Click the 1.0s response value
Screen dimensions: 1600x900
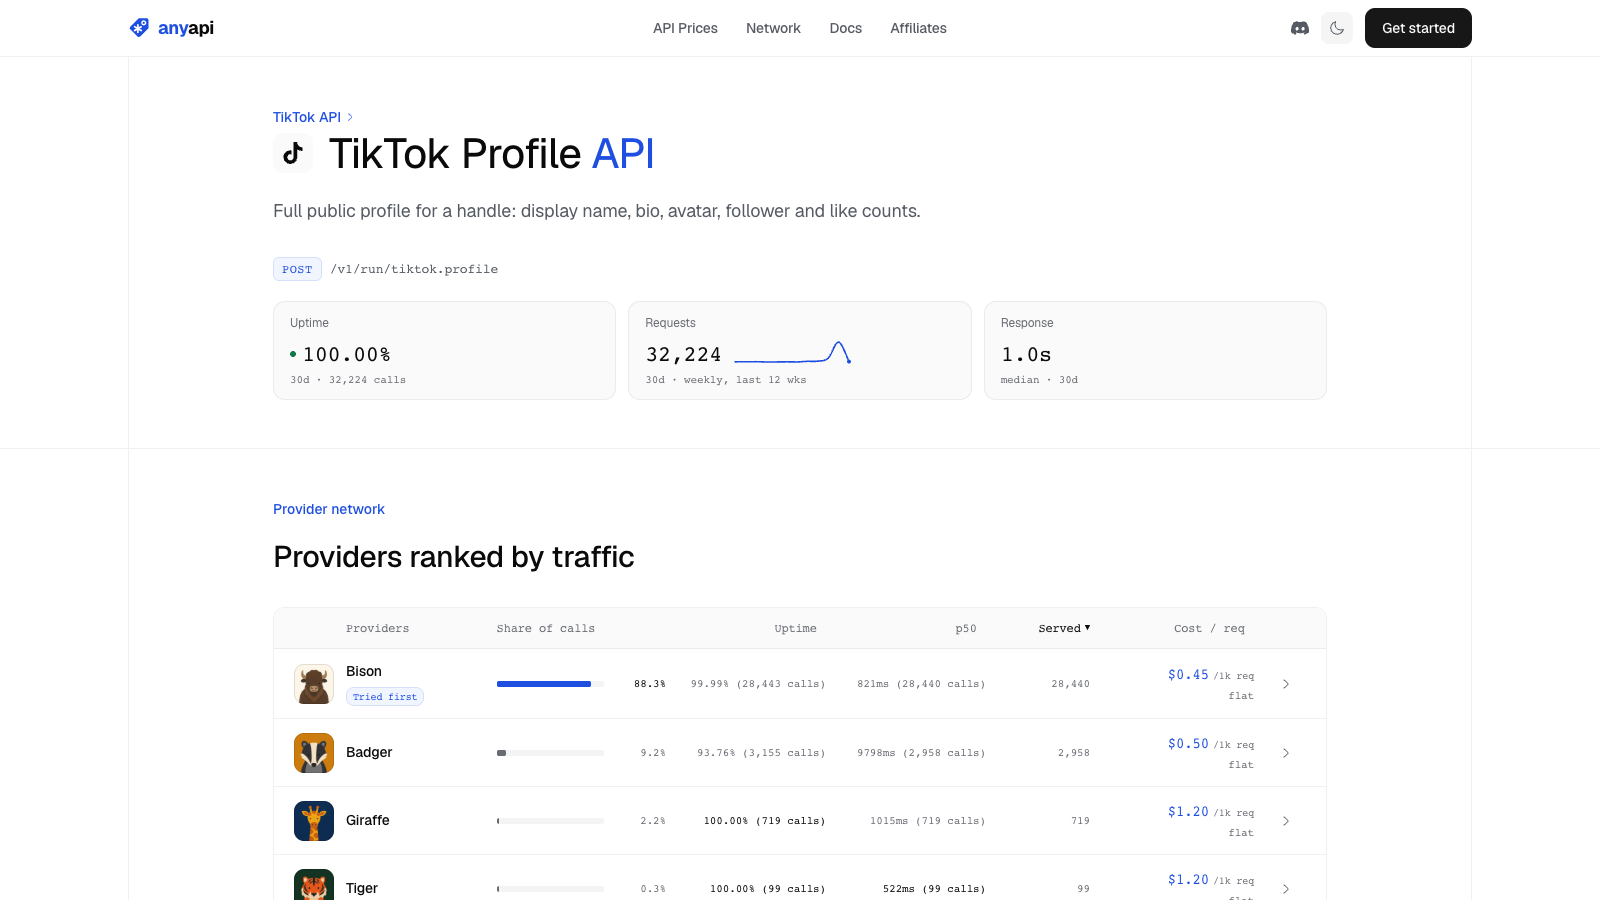(1026, 354)
